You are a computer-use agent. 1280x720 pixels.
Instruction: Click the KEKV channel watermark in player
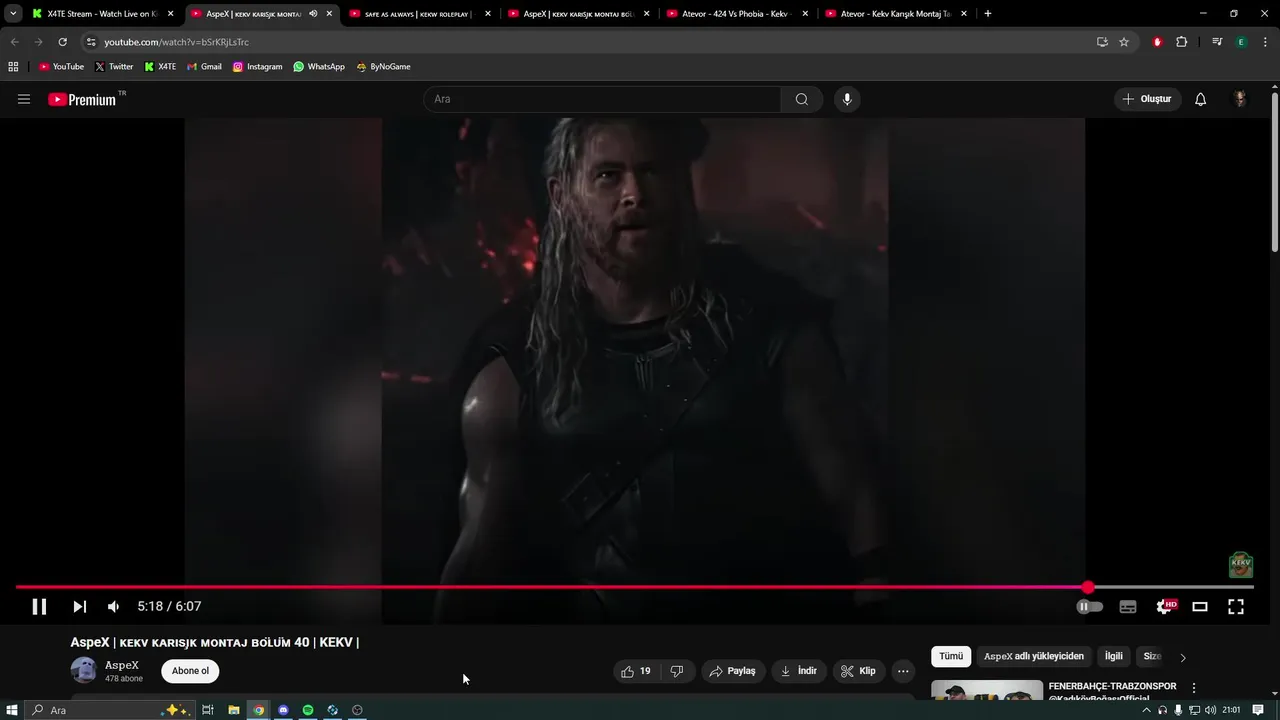(x=1241, y=564)
